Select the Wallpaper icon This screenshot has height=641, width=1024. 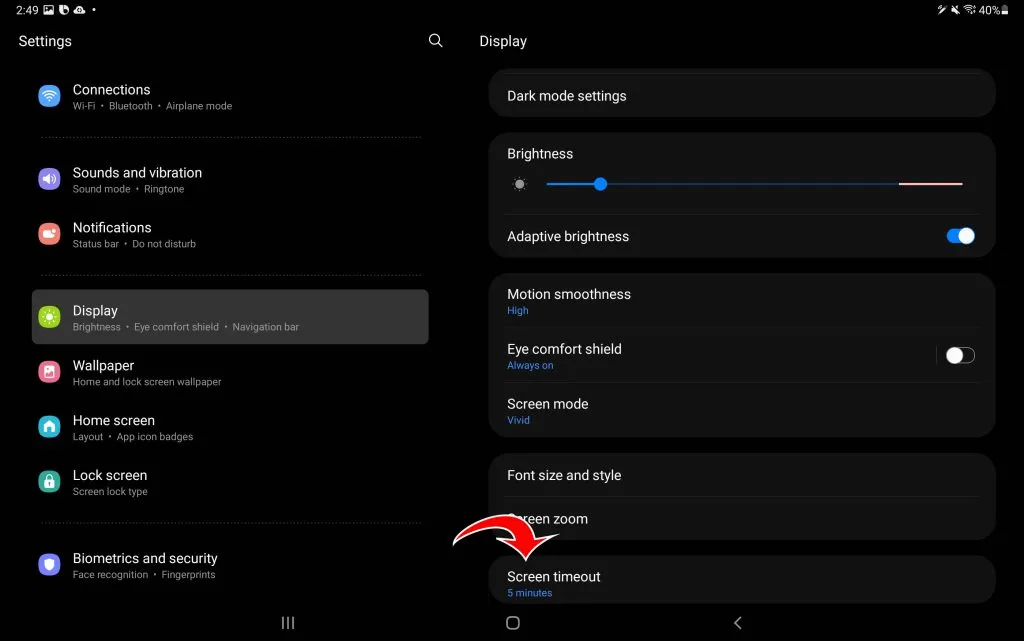pyautogui.click(x=49, y=372)
